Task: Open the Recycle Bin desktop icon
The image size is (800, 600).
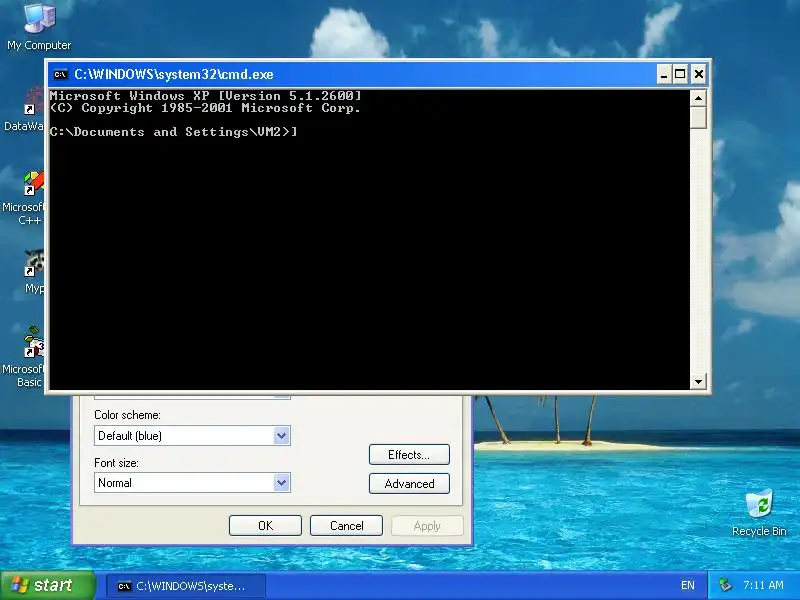Action: pos(759,512)
